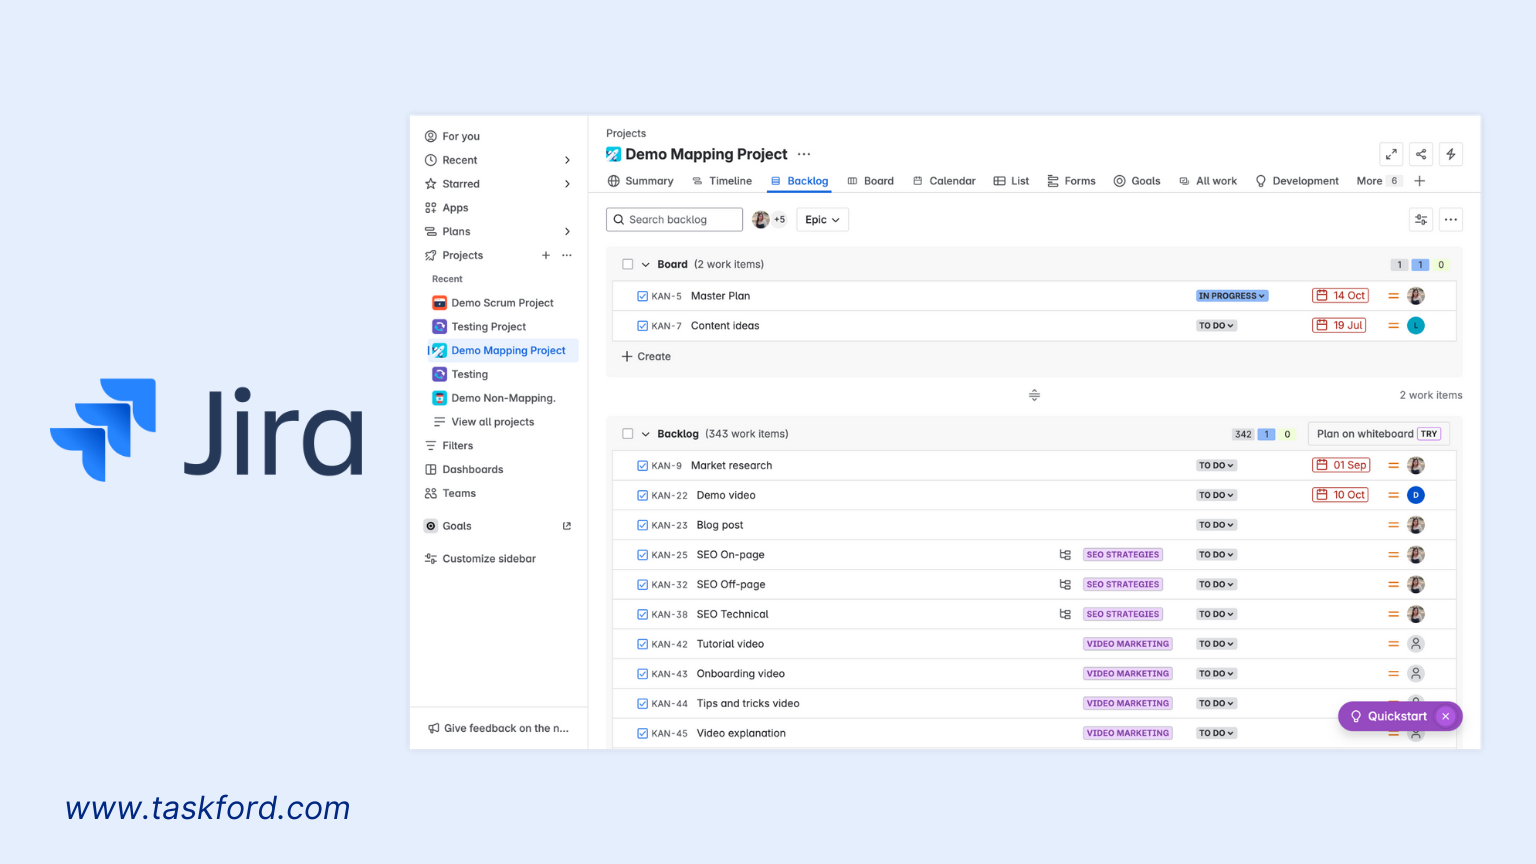Collapse the Board section
This screenshot has width=1536, height=864.
645,263
